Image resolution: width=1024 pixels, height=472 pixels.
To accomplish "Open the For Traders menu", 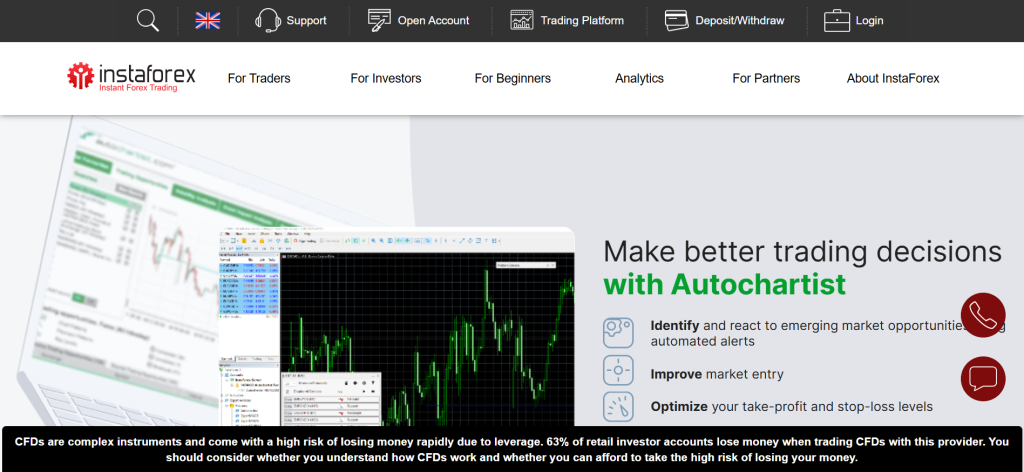I will (259, 78).
